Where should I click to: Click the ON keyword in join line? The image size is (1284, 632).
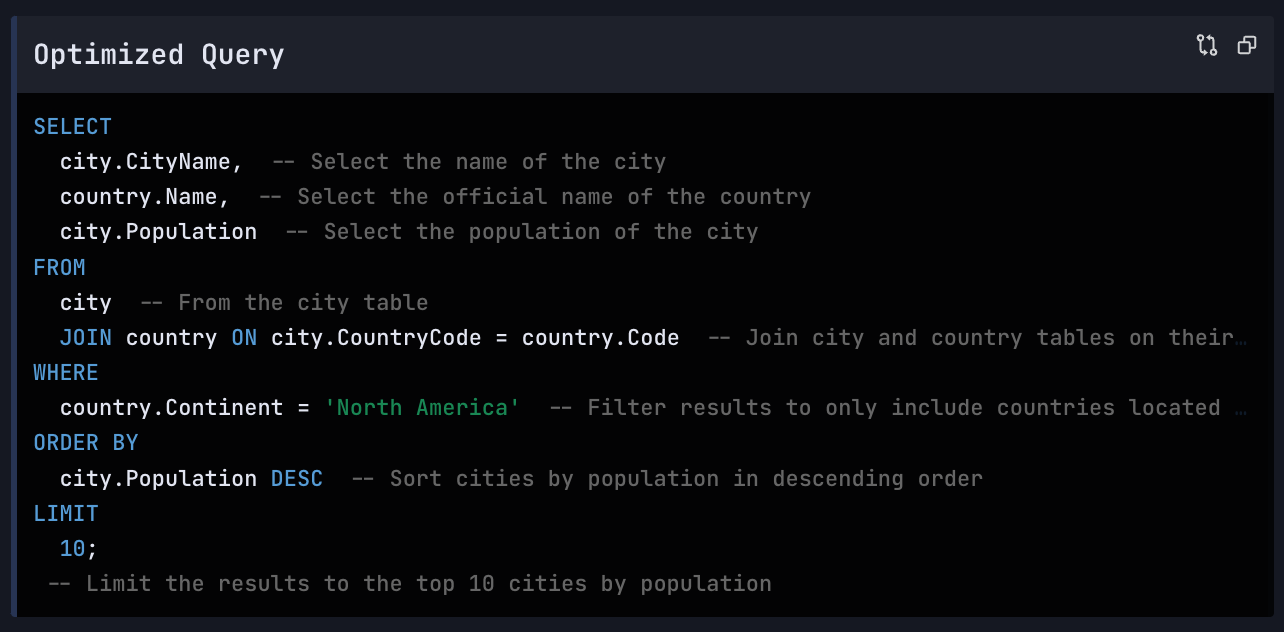tap(244, 338)
